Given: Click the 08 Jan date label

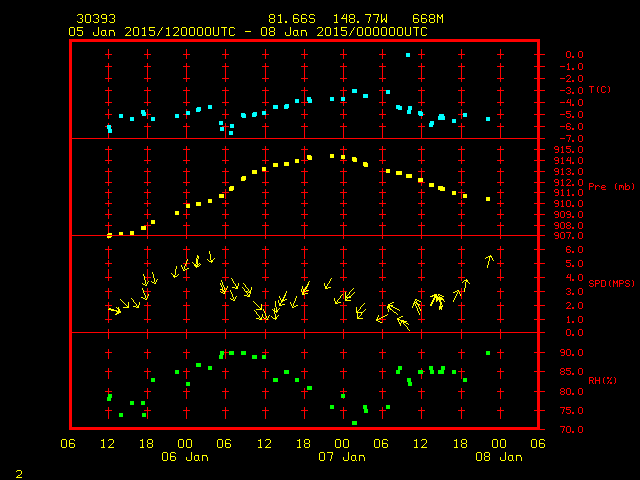Looking at the screenshot, I should pos(499,457).
